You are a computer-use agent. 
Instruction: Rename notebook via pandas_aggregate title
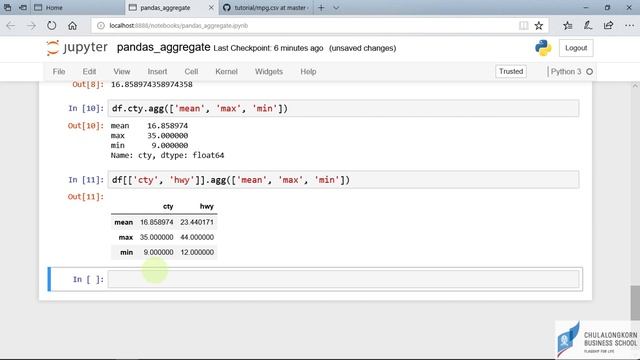tap(163, 47)
